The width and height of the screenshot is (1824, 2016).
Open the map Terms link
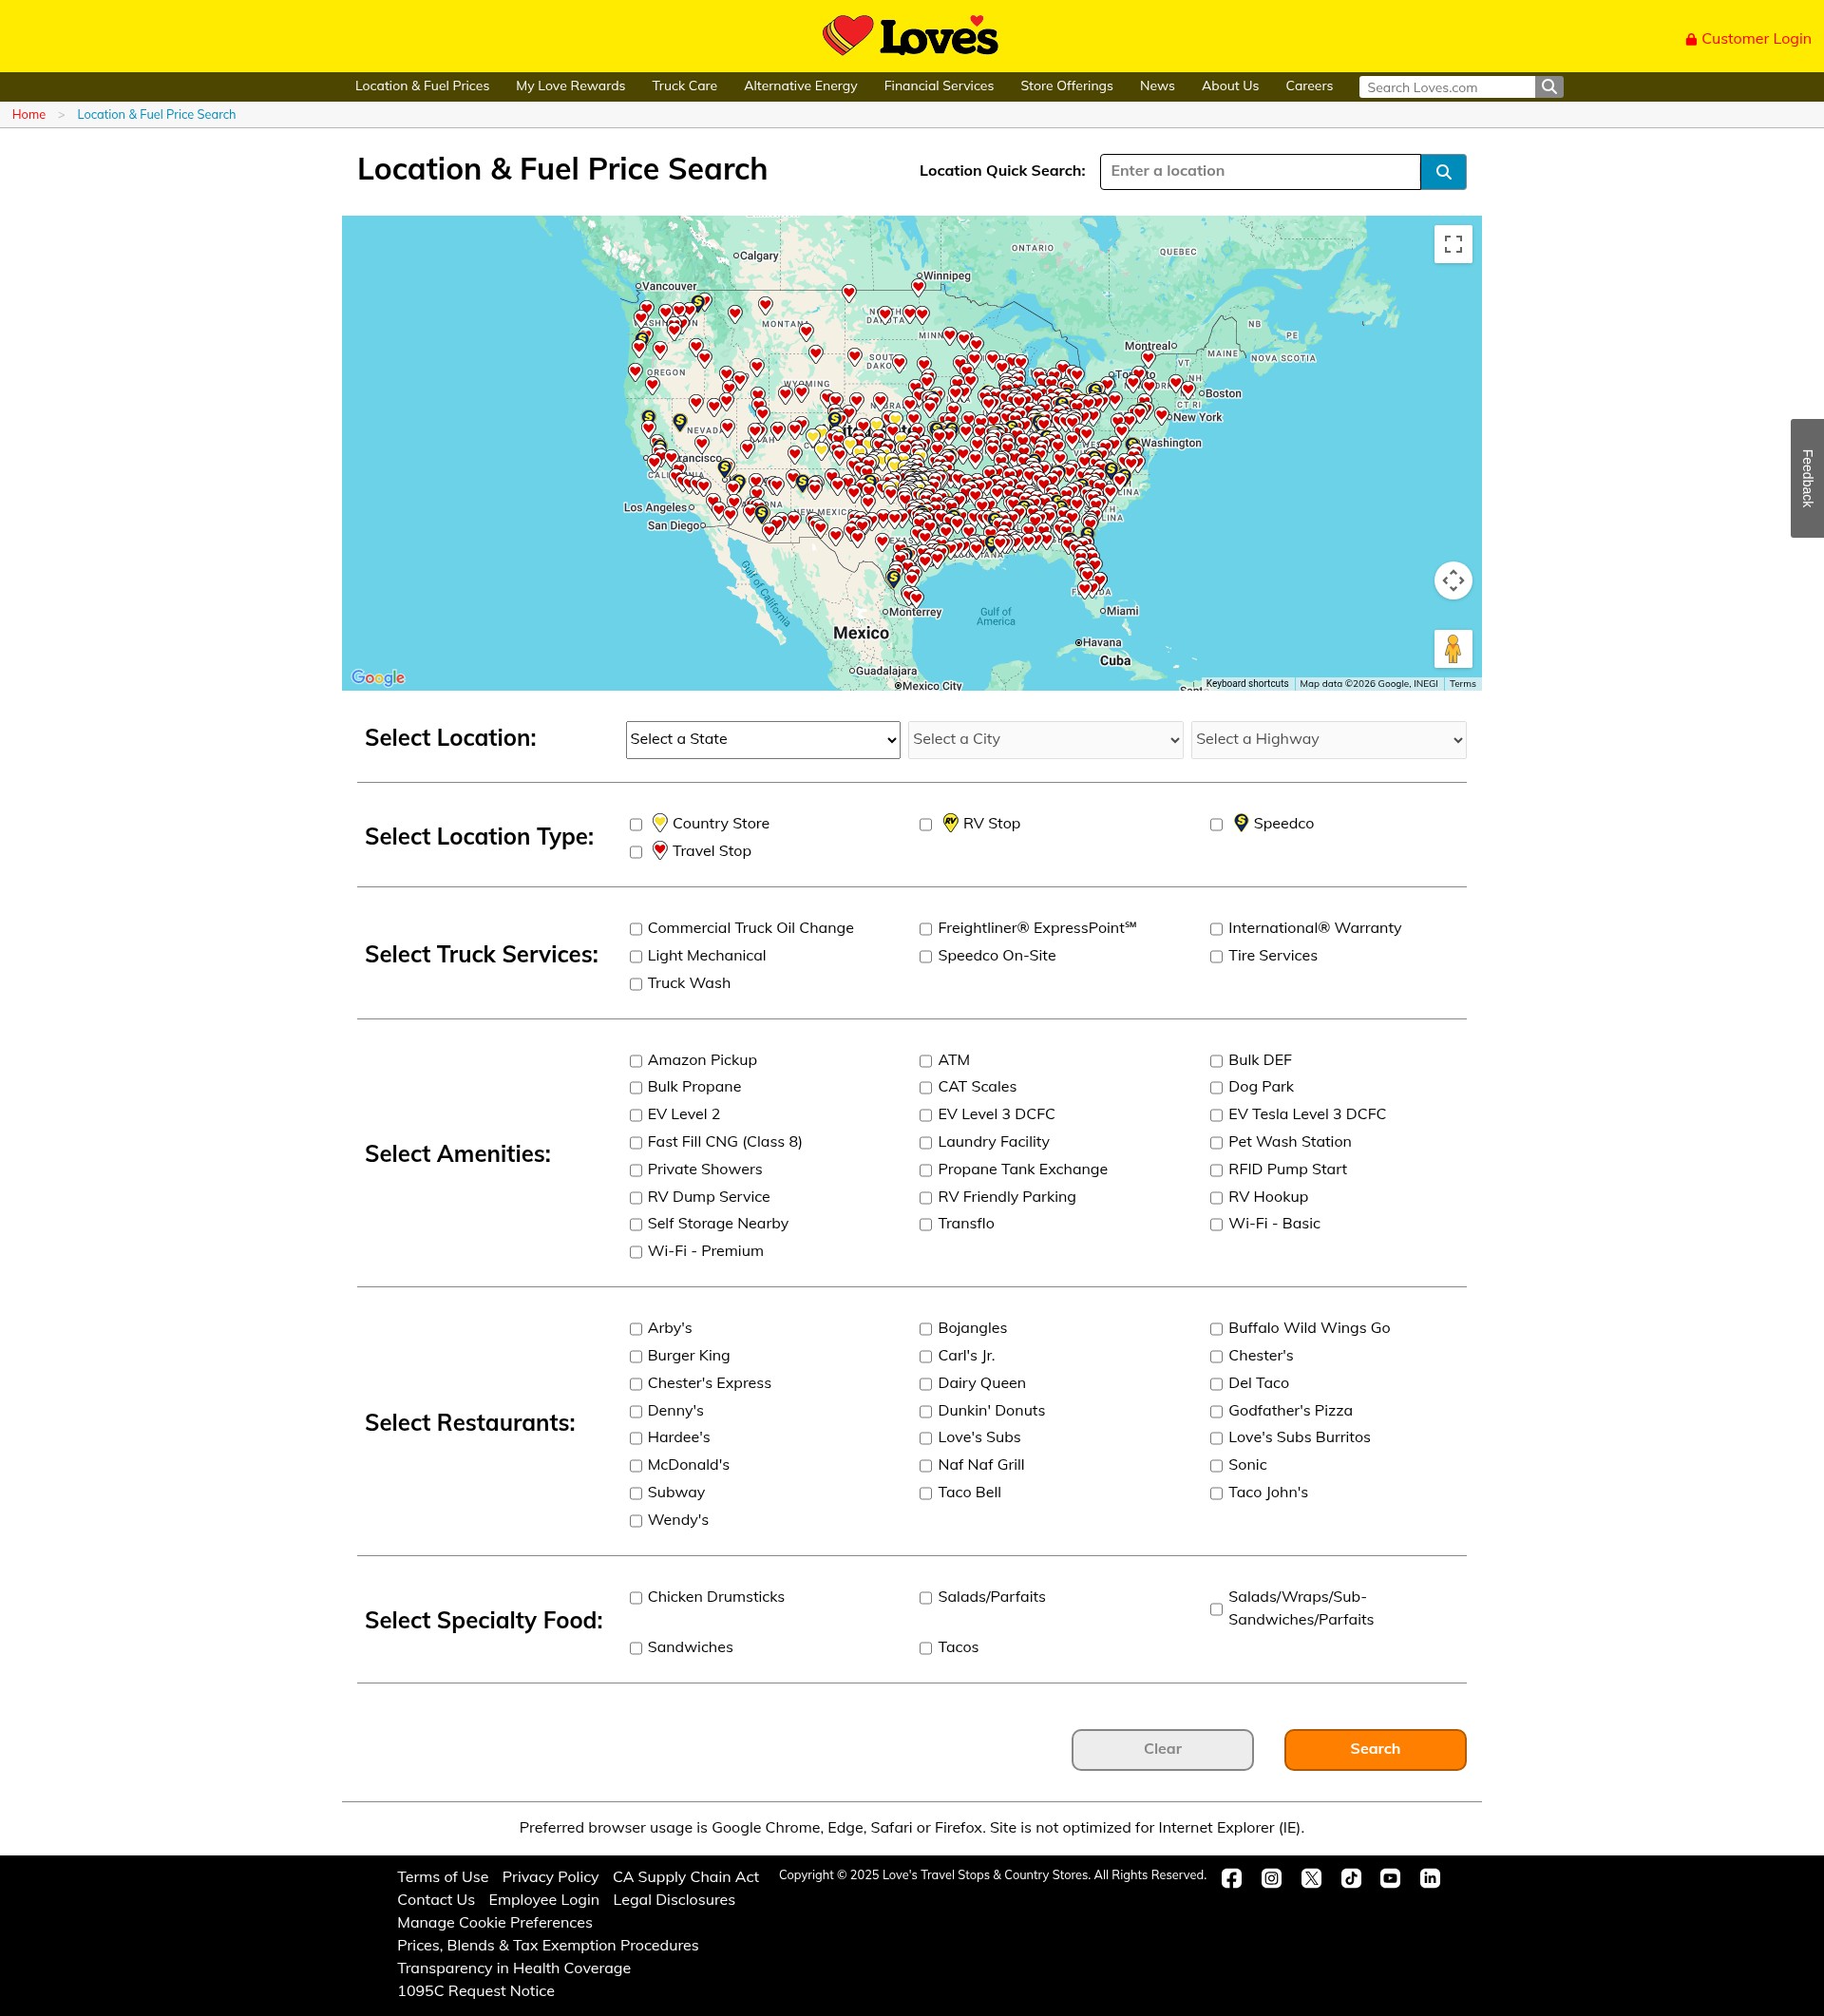tap(1462, 684)
